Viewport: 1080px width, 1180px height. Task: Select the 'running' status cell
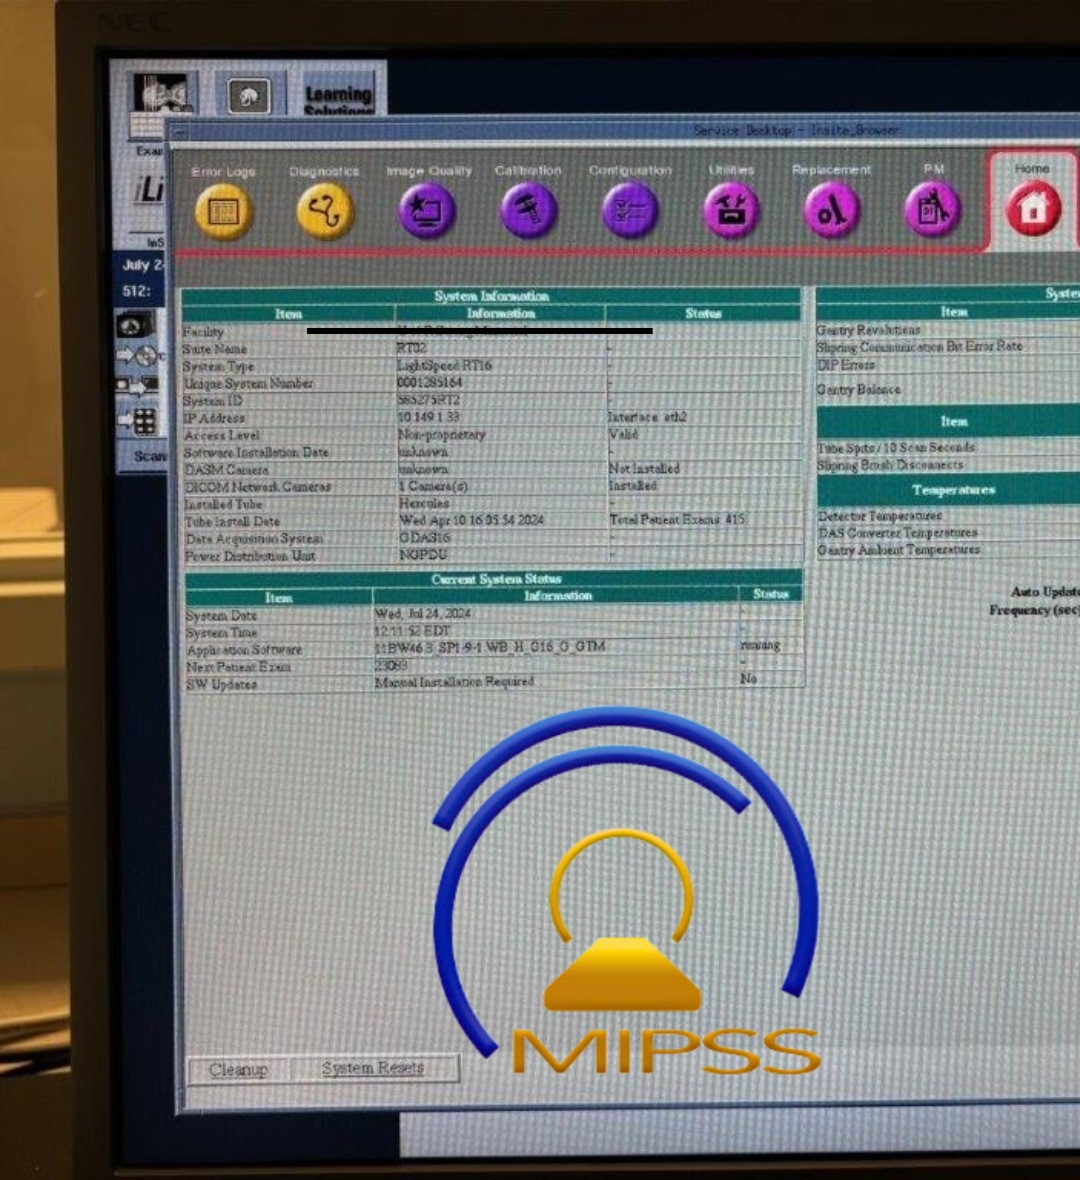[761, 645]
